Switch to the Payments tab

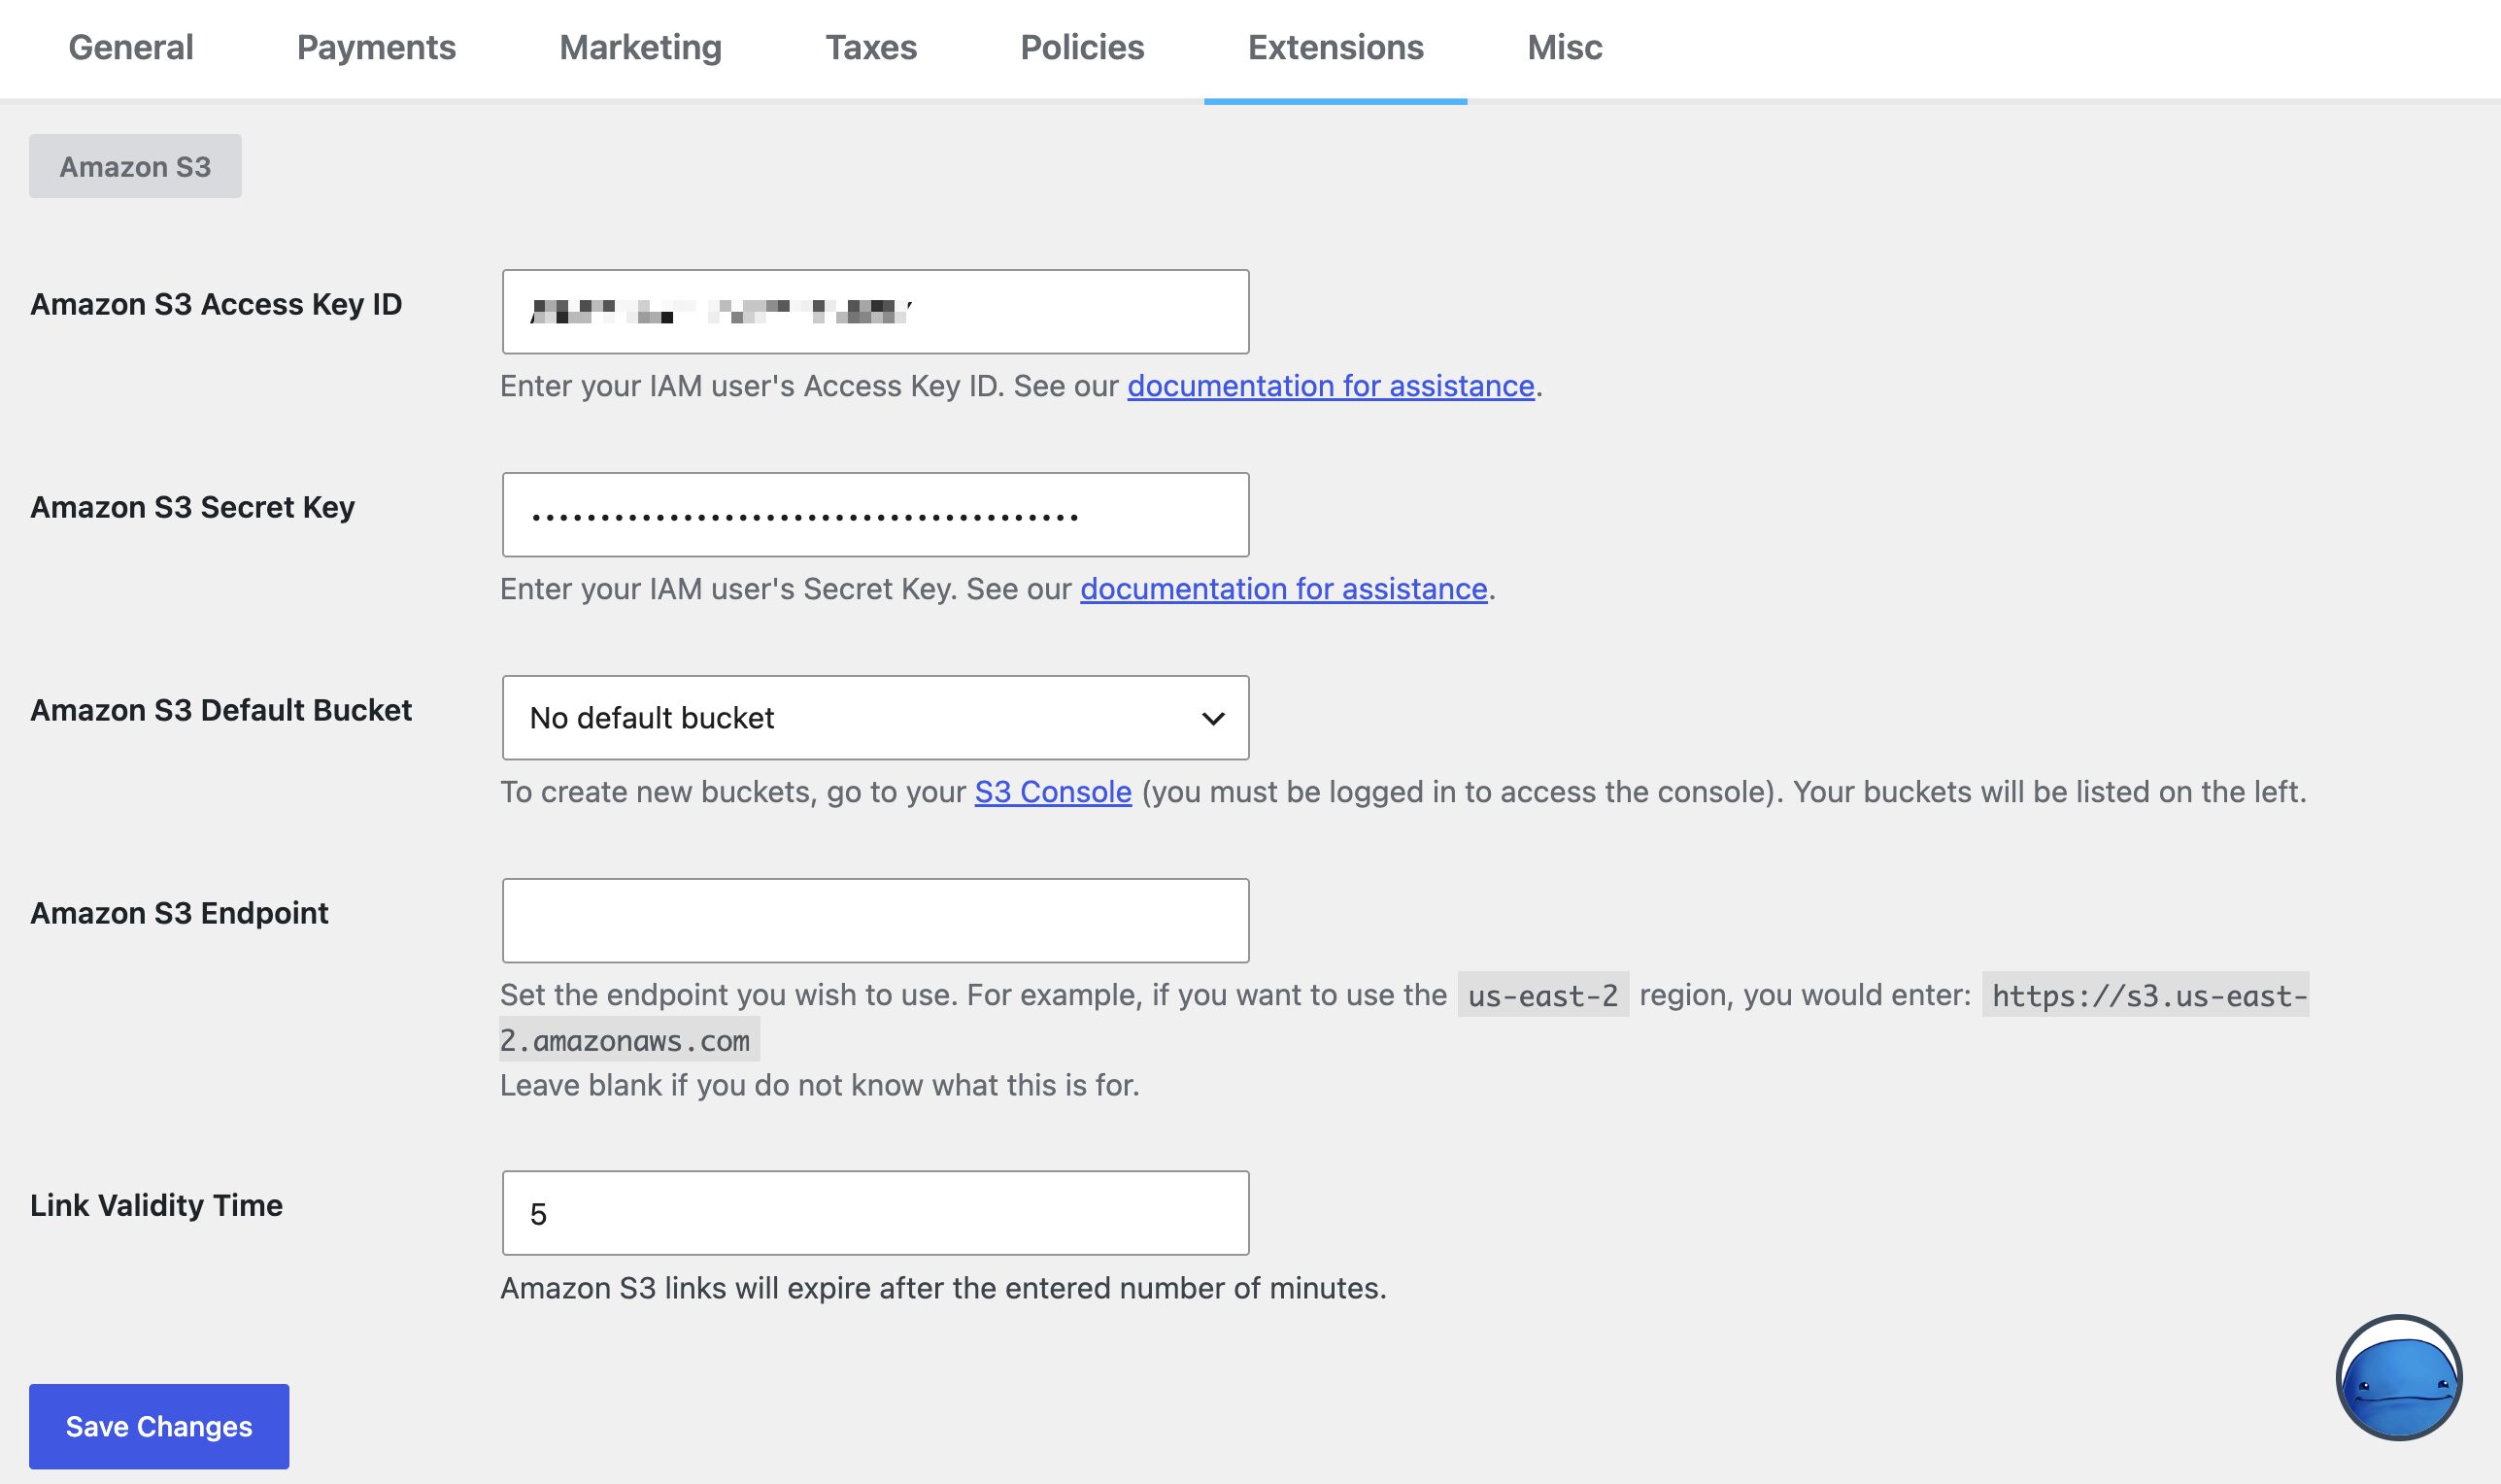(376, 48)
